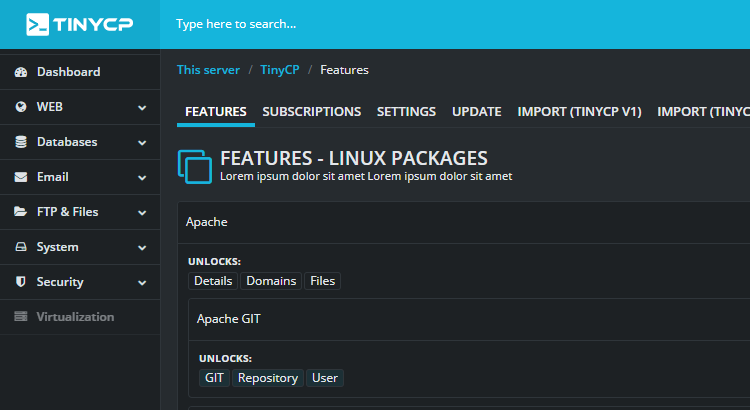Click the WEB sidebar label

click(50, 107)
